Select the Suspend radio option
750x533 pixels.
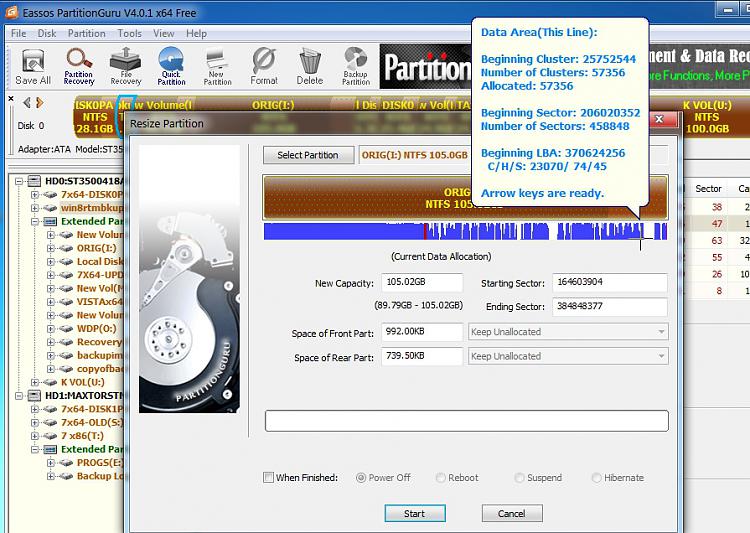pos(519,477)
